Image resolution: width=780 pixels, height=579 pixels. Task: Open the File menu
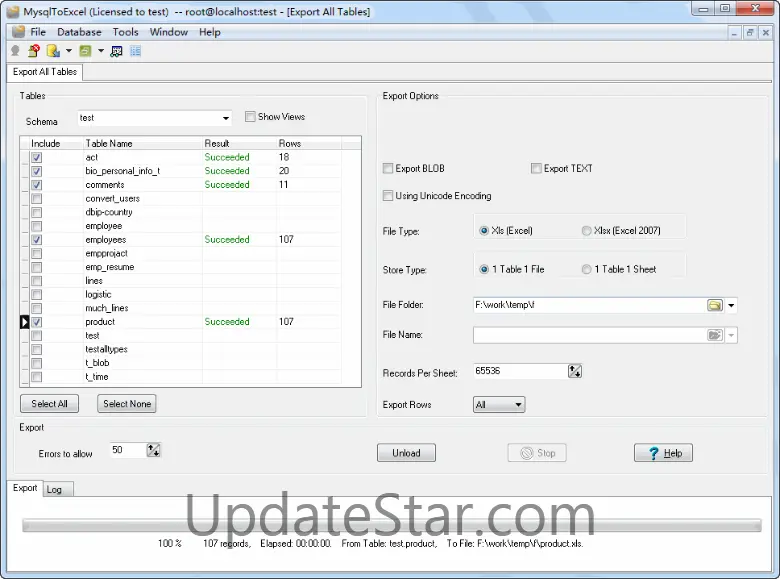tap(38, 32)
